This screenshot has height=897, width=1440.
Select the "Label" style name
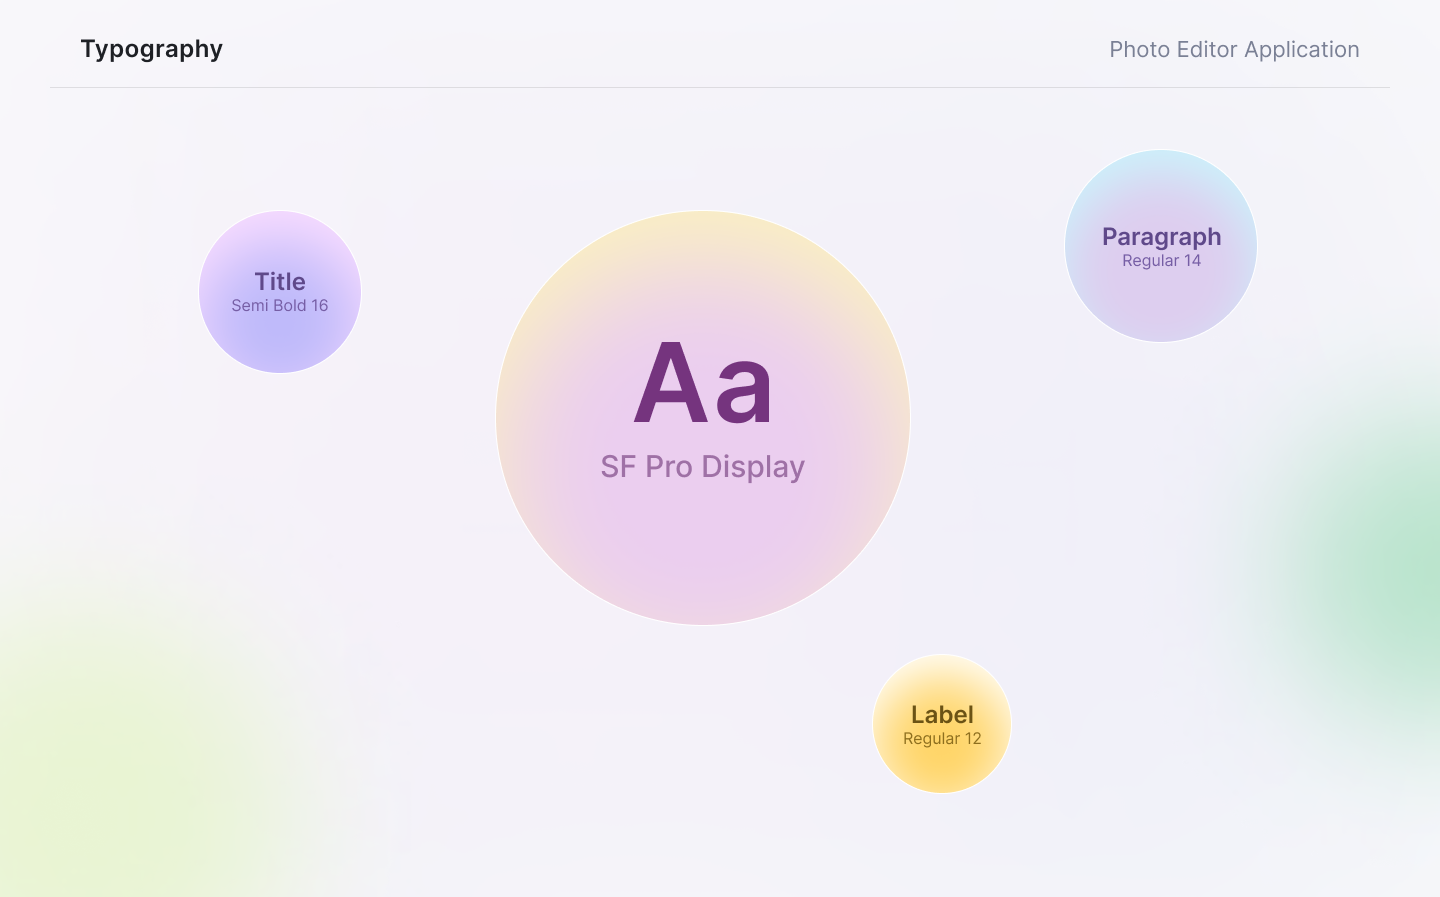(x=942, y=715)
